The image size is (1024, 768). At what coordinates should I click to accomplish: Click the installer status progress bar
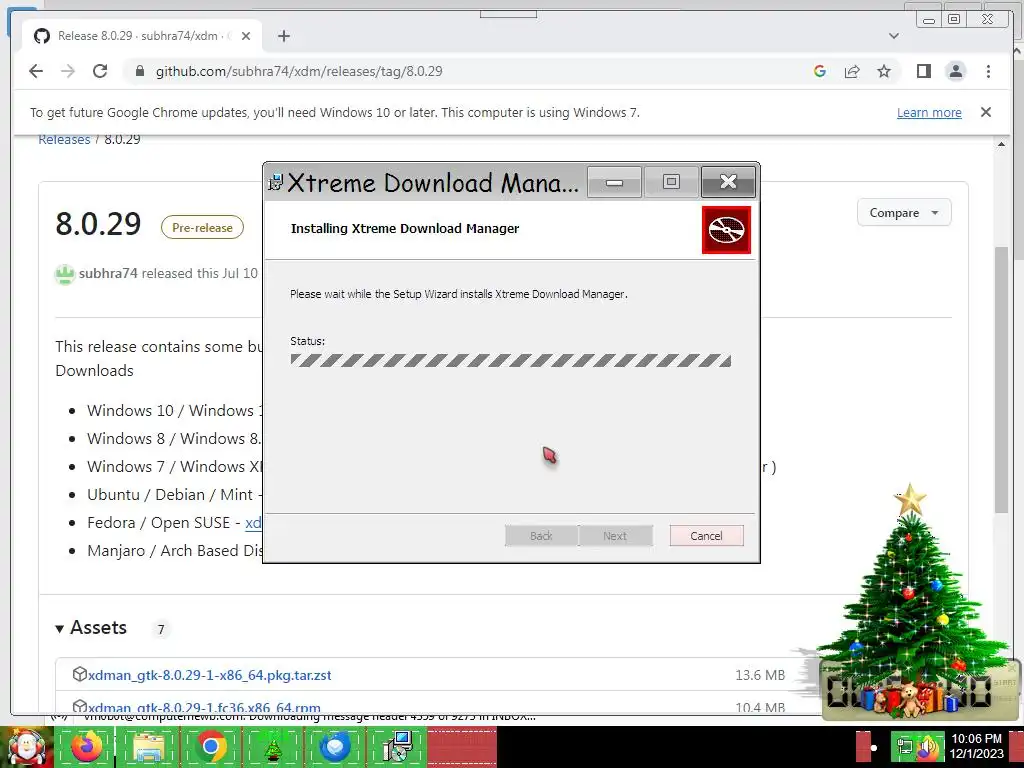[511, 360]
